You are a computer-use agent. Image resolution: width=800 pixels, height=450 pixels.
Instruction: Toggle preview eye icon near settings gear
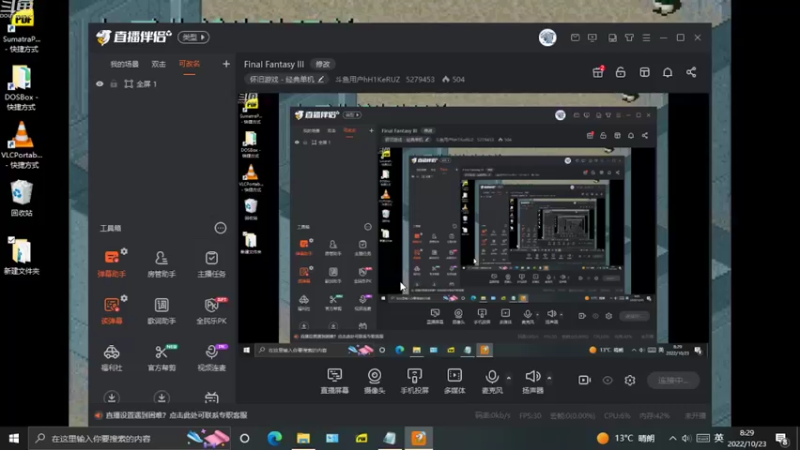pos(607,380)
